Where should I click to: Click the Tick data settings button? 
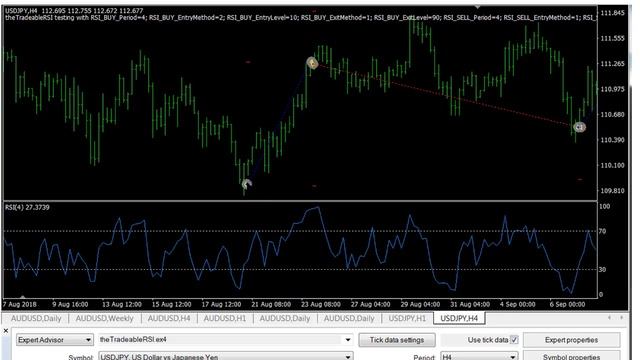pyautogui.click(x=397, y=340)
